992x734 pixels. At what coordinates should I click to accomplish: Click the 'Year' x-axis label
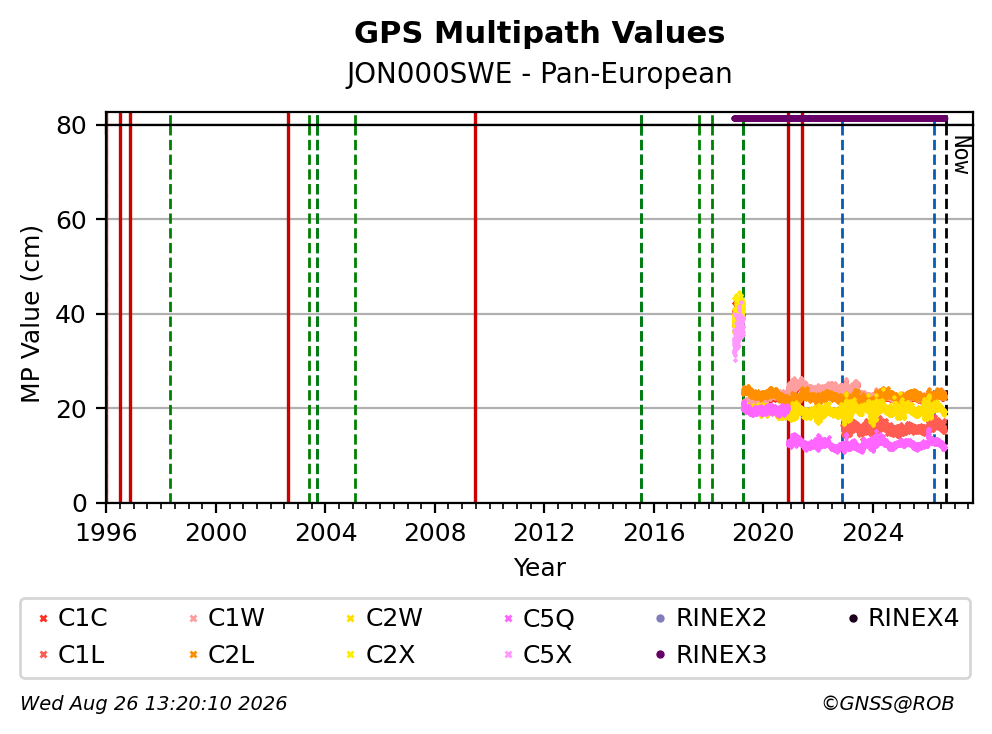click(x=539, y=568)
